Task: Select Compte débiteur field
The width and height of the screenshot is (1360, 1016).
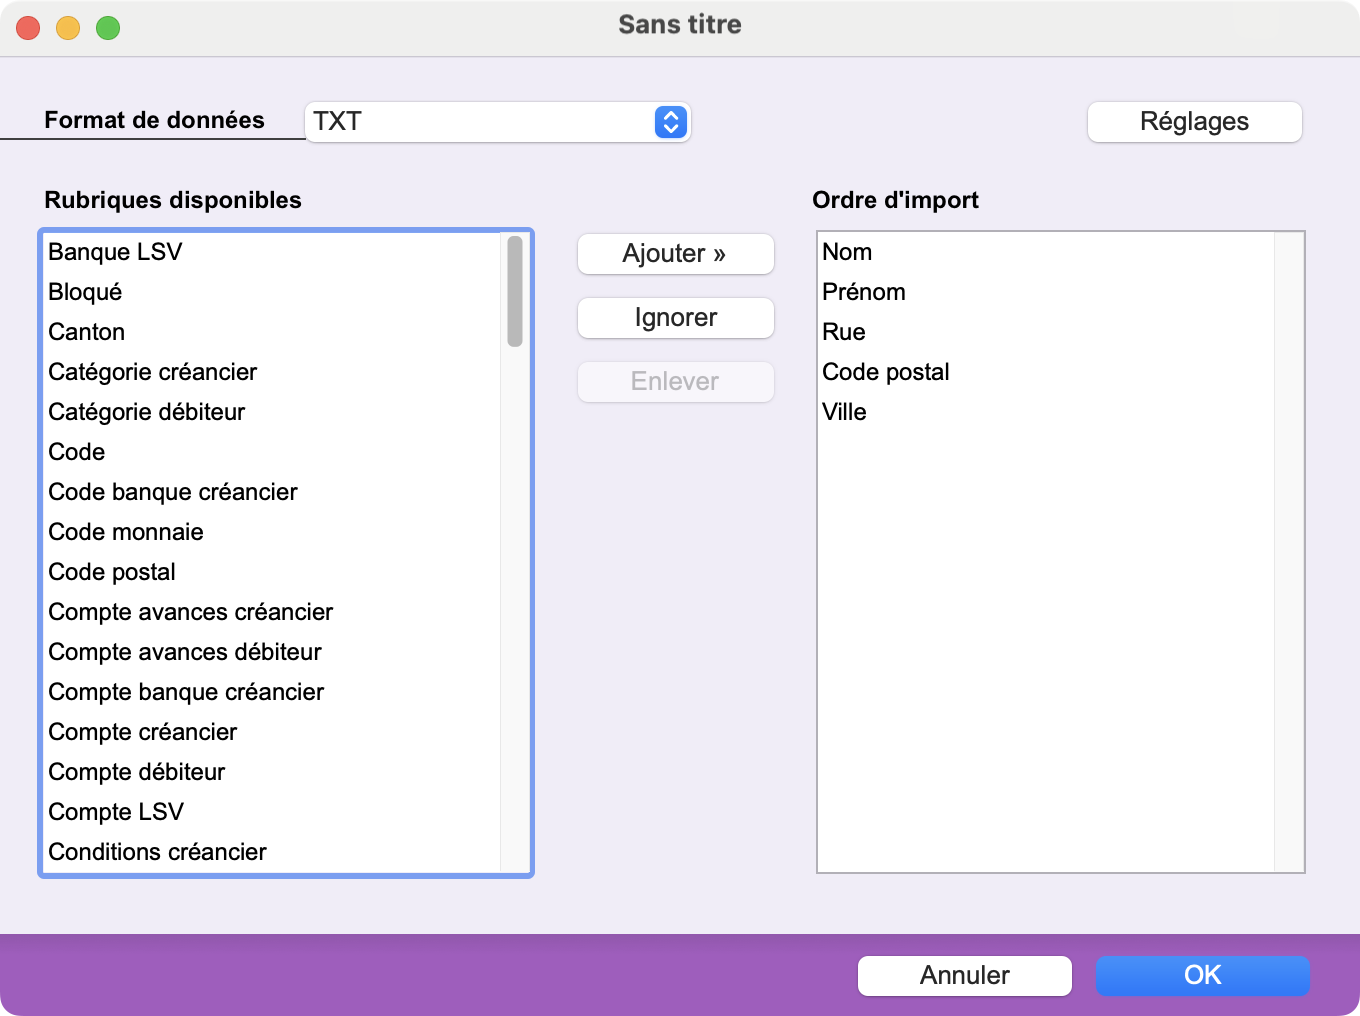Action: pos(272,772)
